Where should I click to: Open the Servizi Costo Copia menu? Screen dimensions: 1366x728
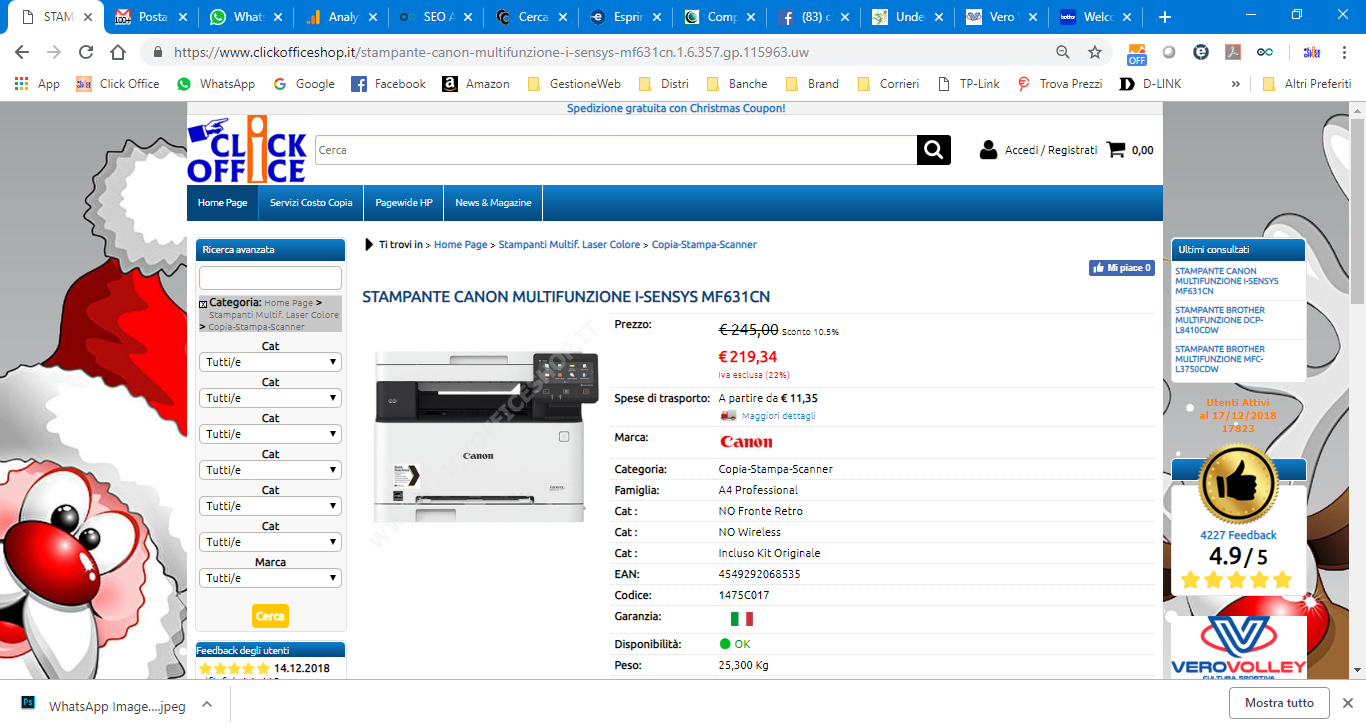[311, 203]
